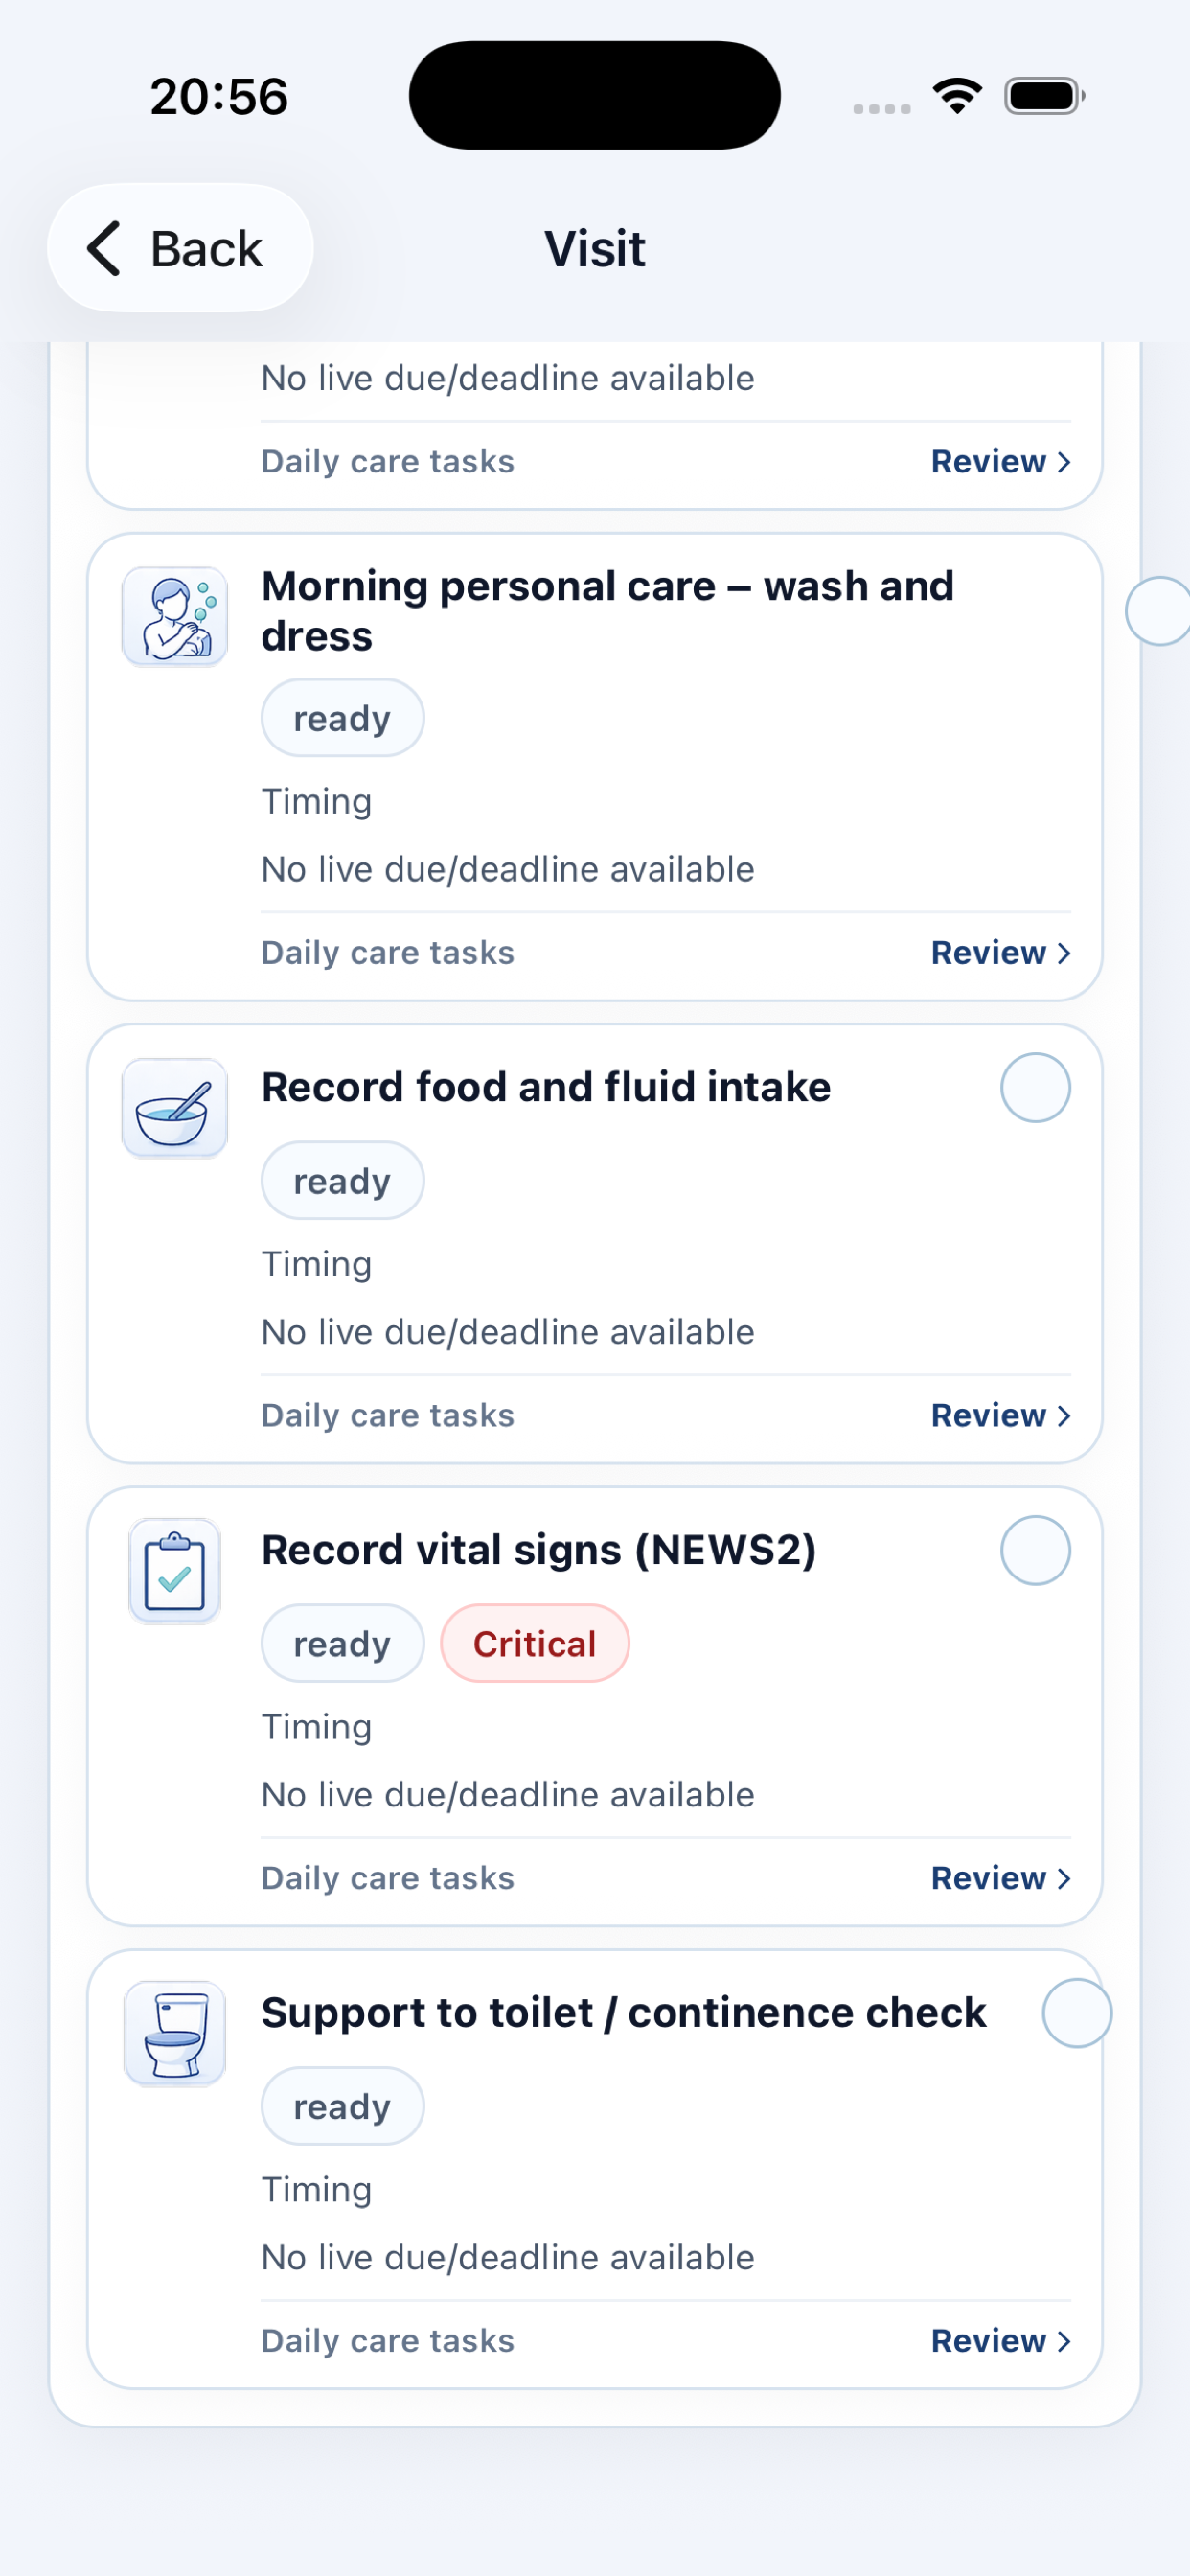Tap the back arrow chevron icon
Image resolution: width=1190 pixels, height=2576 pixels.
point(104,248)
